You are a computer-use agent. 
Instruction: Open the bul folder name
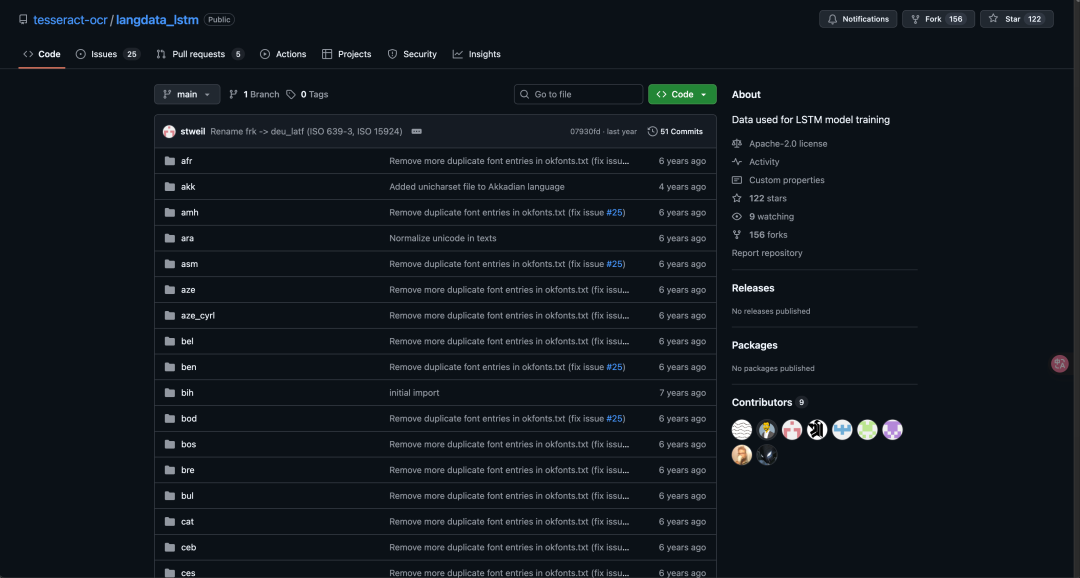[187, 496]
